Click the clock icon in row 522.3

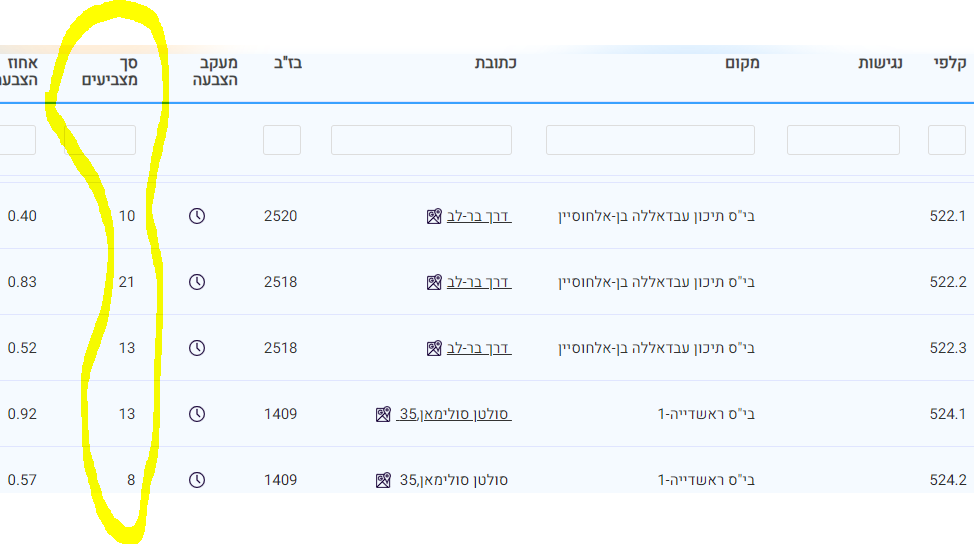click(197, 348)
